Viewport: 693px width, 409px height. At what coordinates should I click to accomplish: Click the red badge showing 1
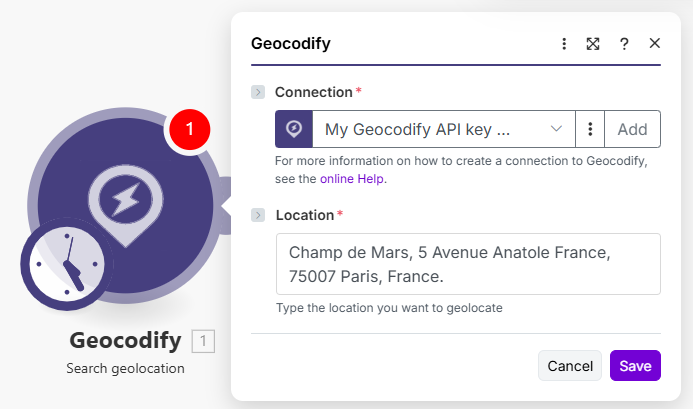tap(190, 128)
